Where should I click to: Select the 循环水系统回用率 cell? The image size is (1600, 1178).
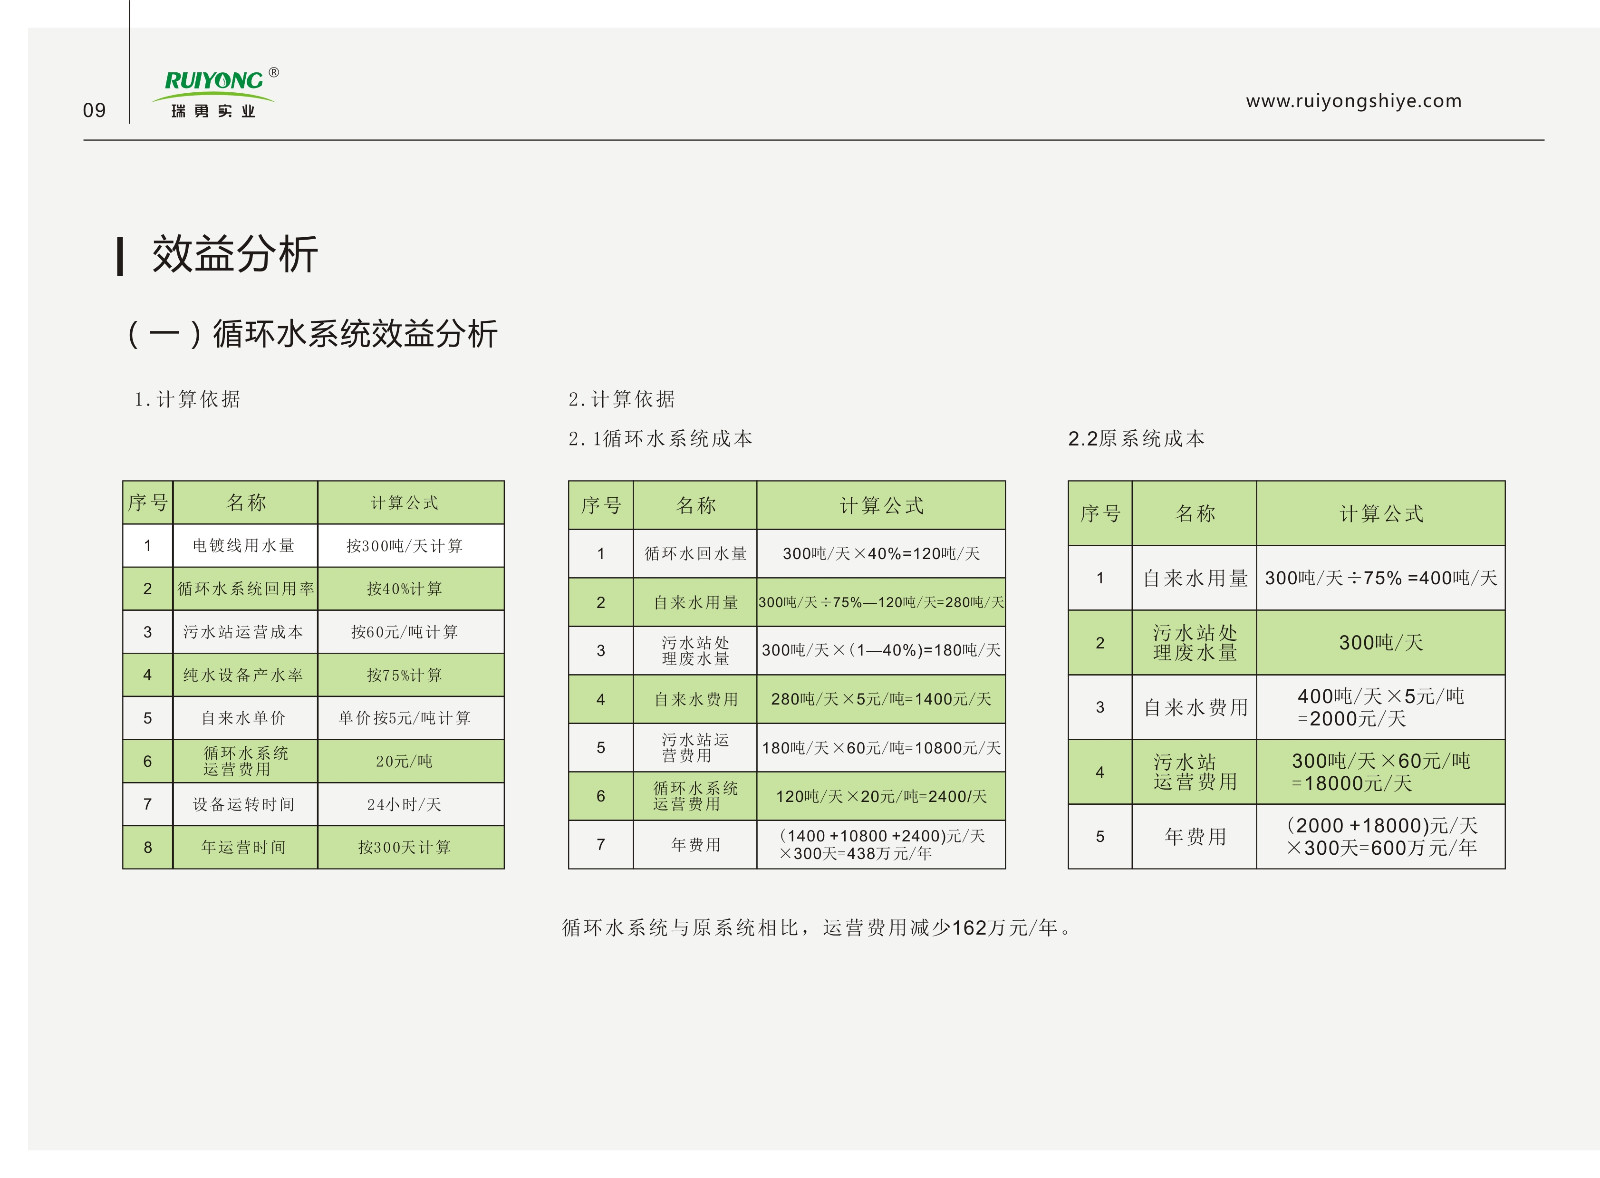coord(245,589)
